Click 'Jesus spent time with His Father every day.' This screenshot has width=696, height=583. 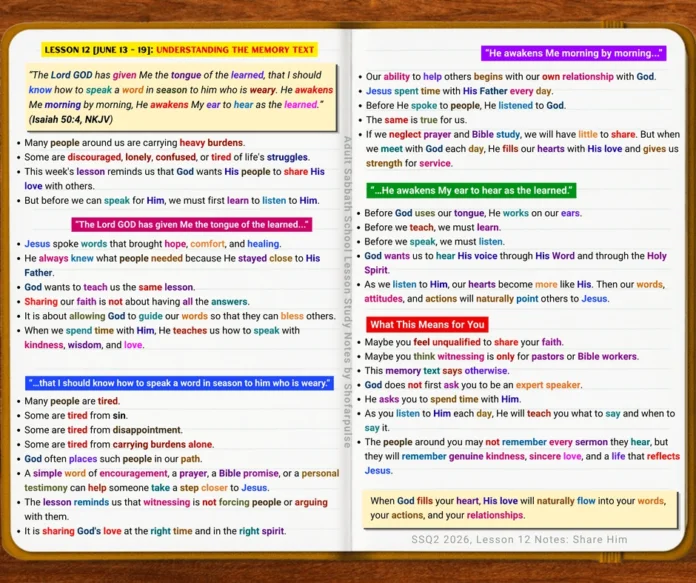click(459, 91)
